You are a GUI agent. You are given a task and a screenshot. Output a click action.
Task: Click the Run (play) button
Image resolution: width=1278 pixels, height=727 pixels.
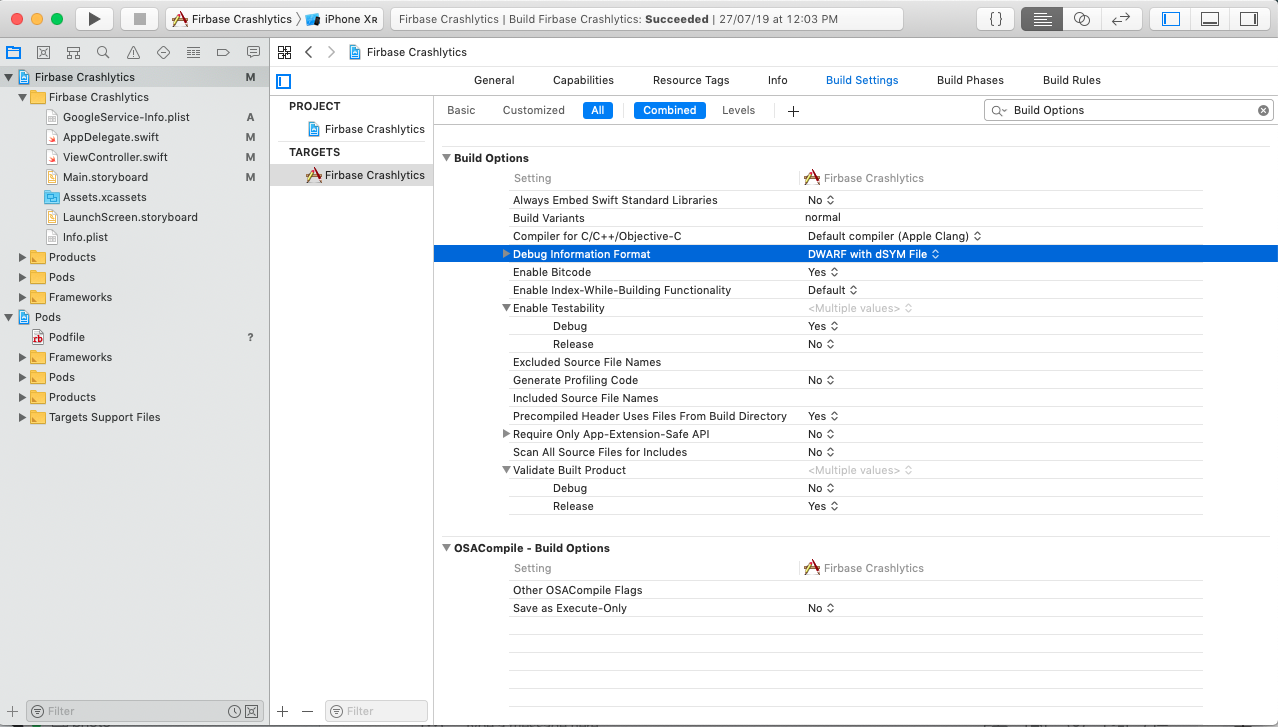94,19
